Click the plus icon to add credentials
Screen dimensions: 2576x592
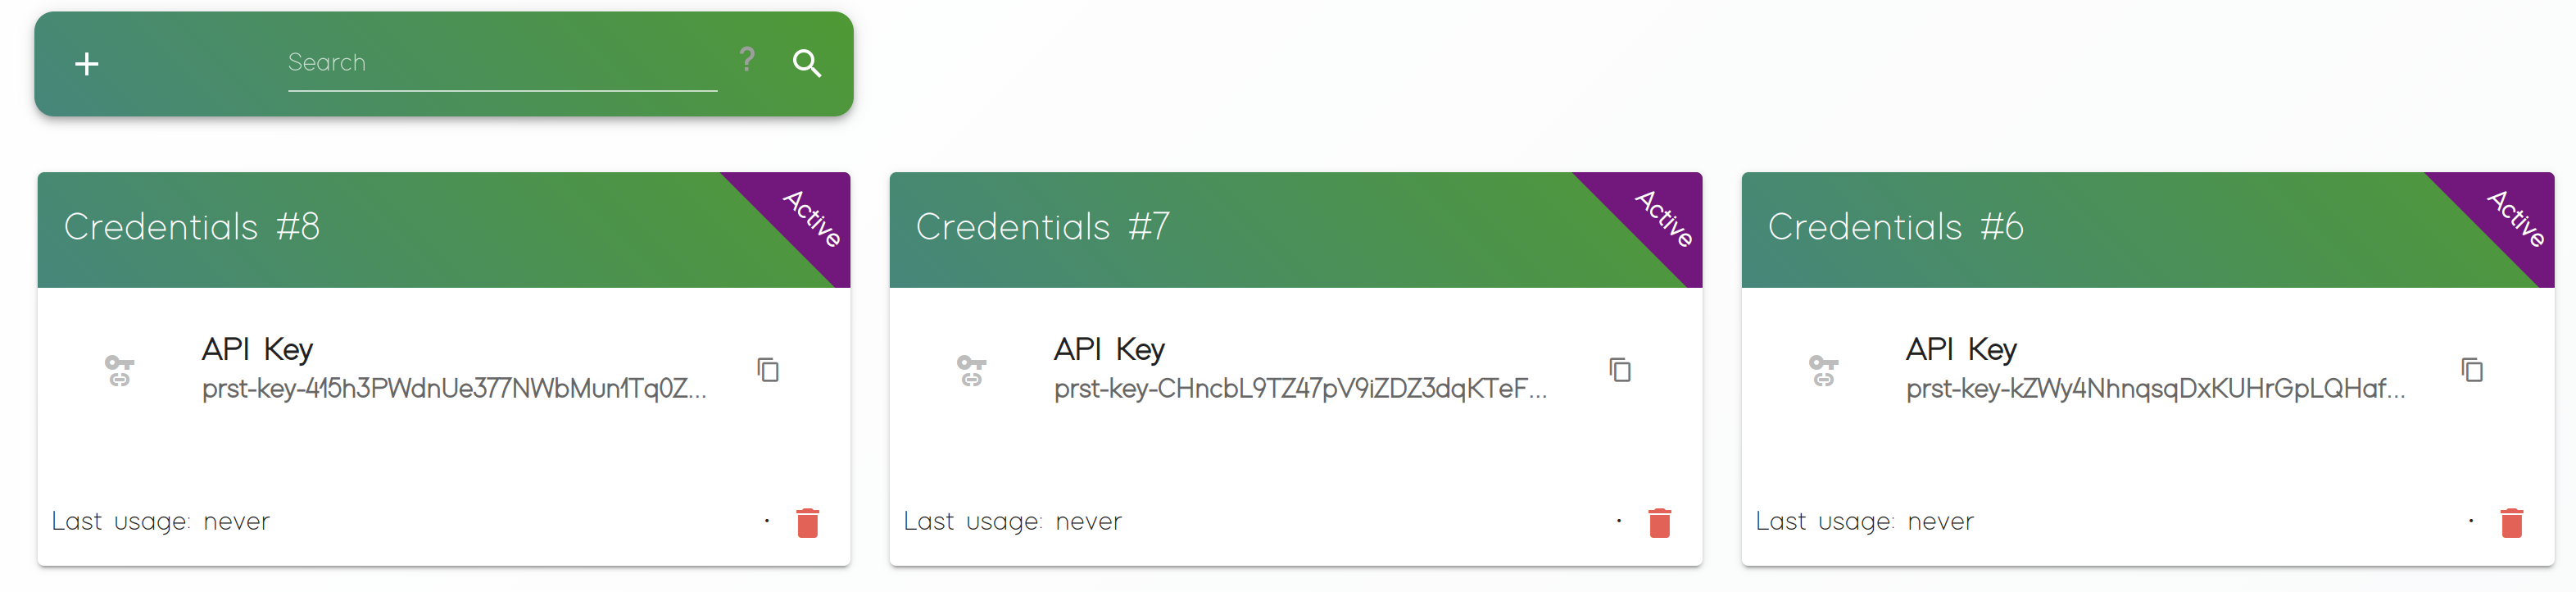tap(87, 64)
